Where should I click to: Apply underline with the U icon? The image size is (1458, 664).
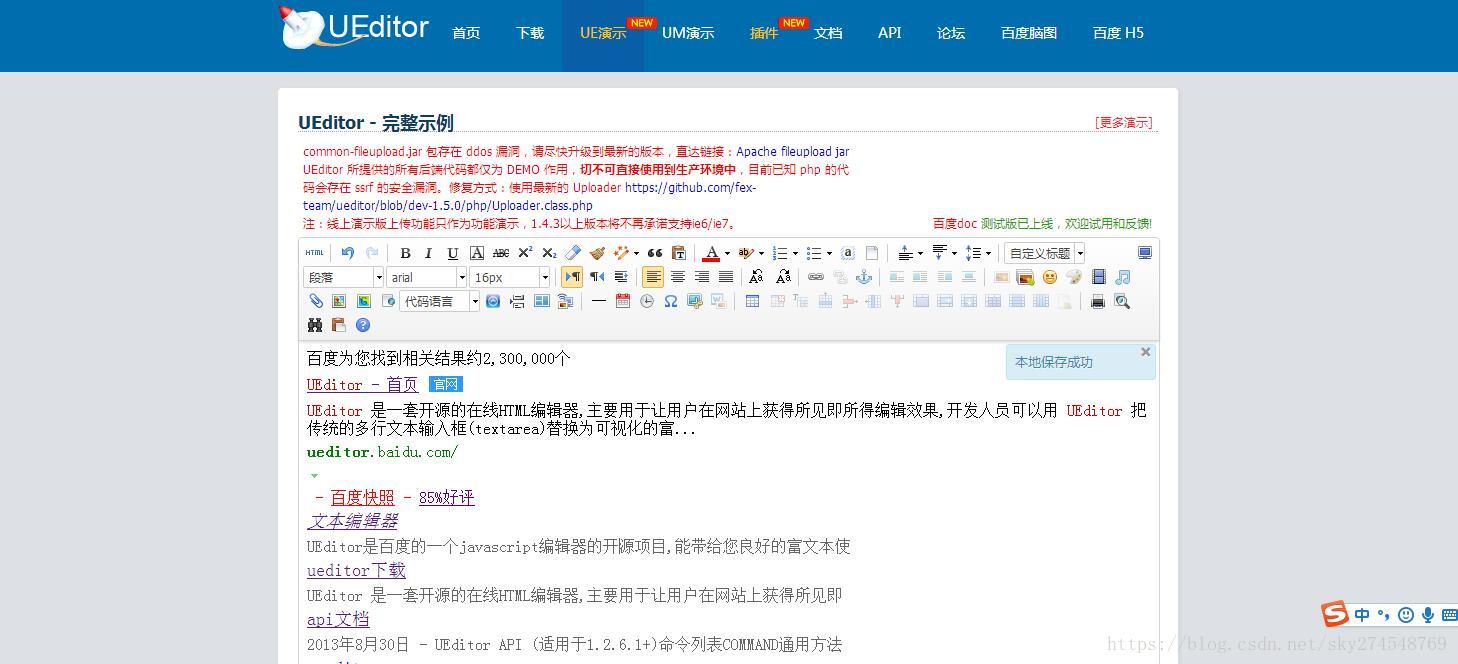coord(452,253)
